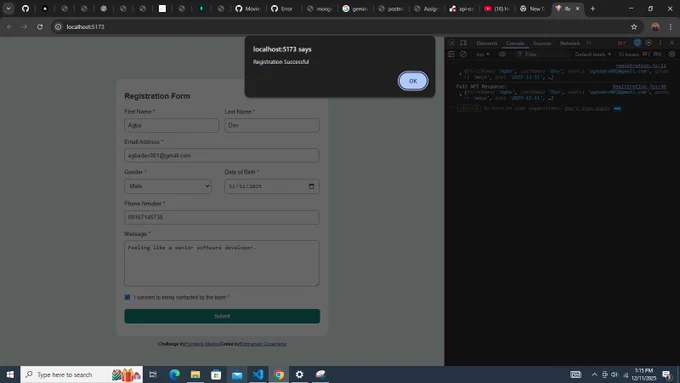Open Visual Studio Code from the taskbar
Image resolution: width=680 pixels, height=383 pixels.
coord(258,374)
